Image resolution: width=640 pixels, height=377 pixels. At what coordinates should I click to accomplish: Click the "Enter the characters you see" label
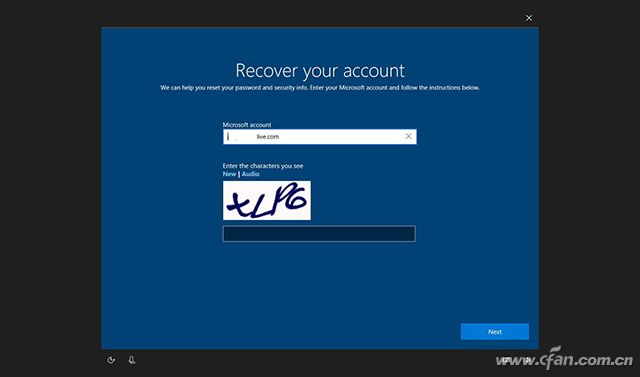pyautogui.click(x=263, y=166)
